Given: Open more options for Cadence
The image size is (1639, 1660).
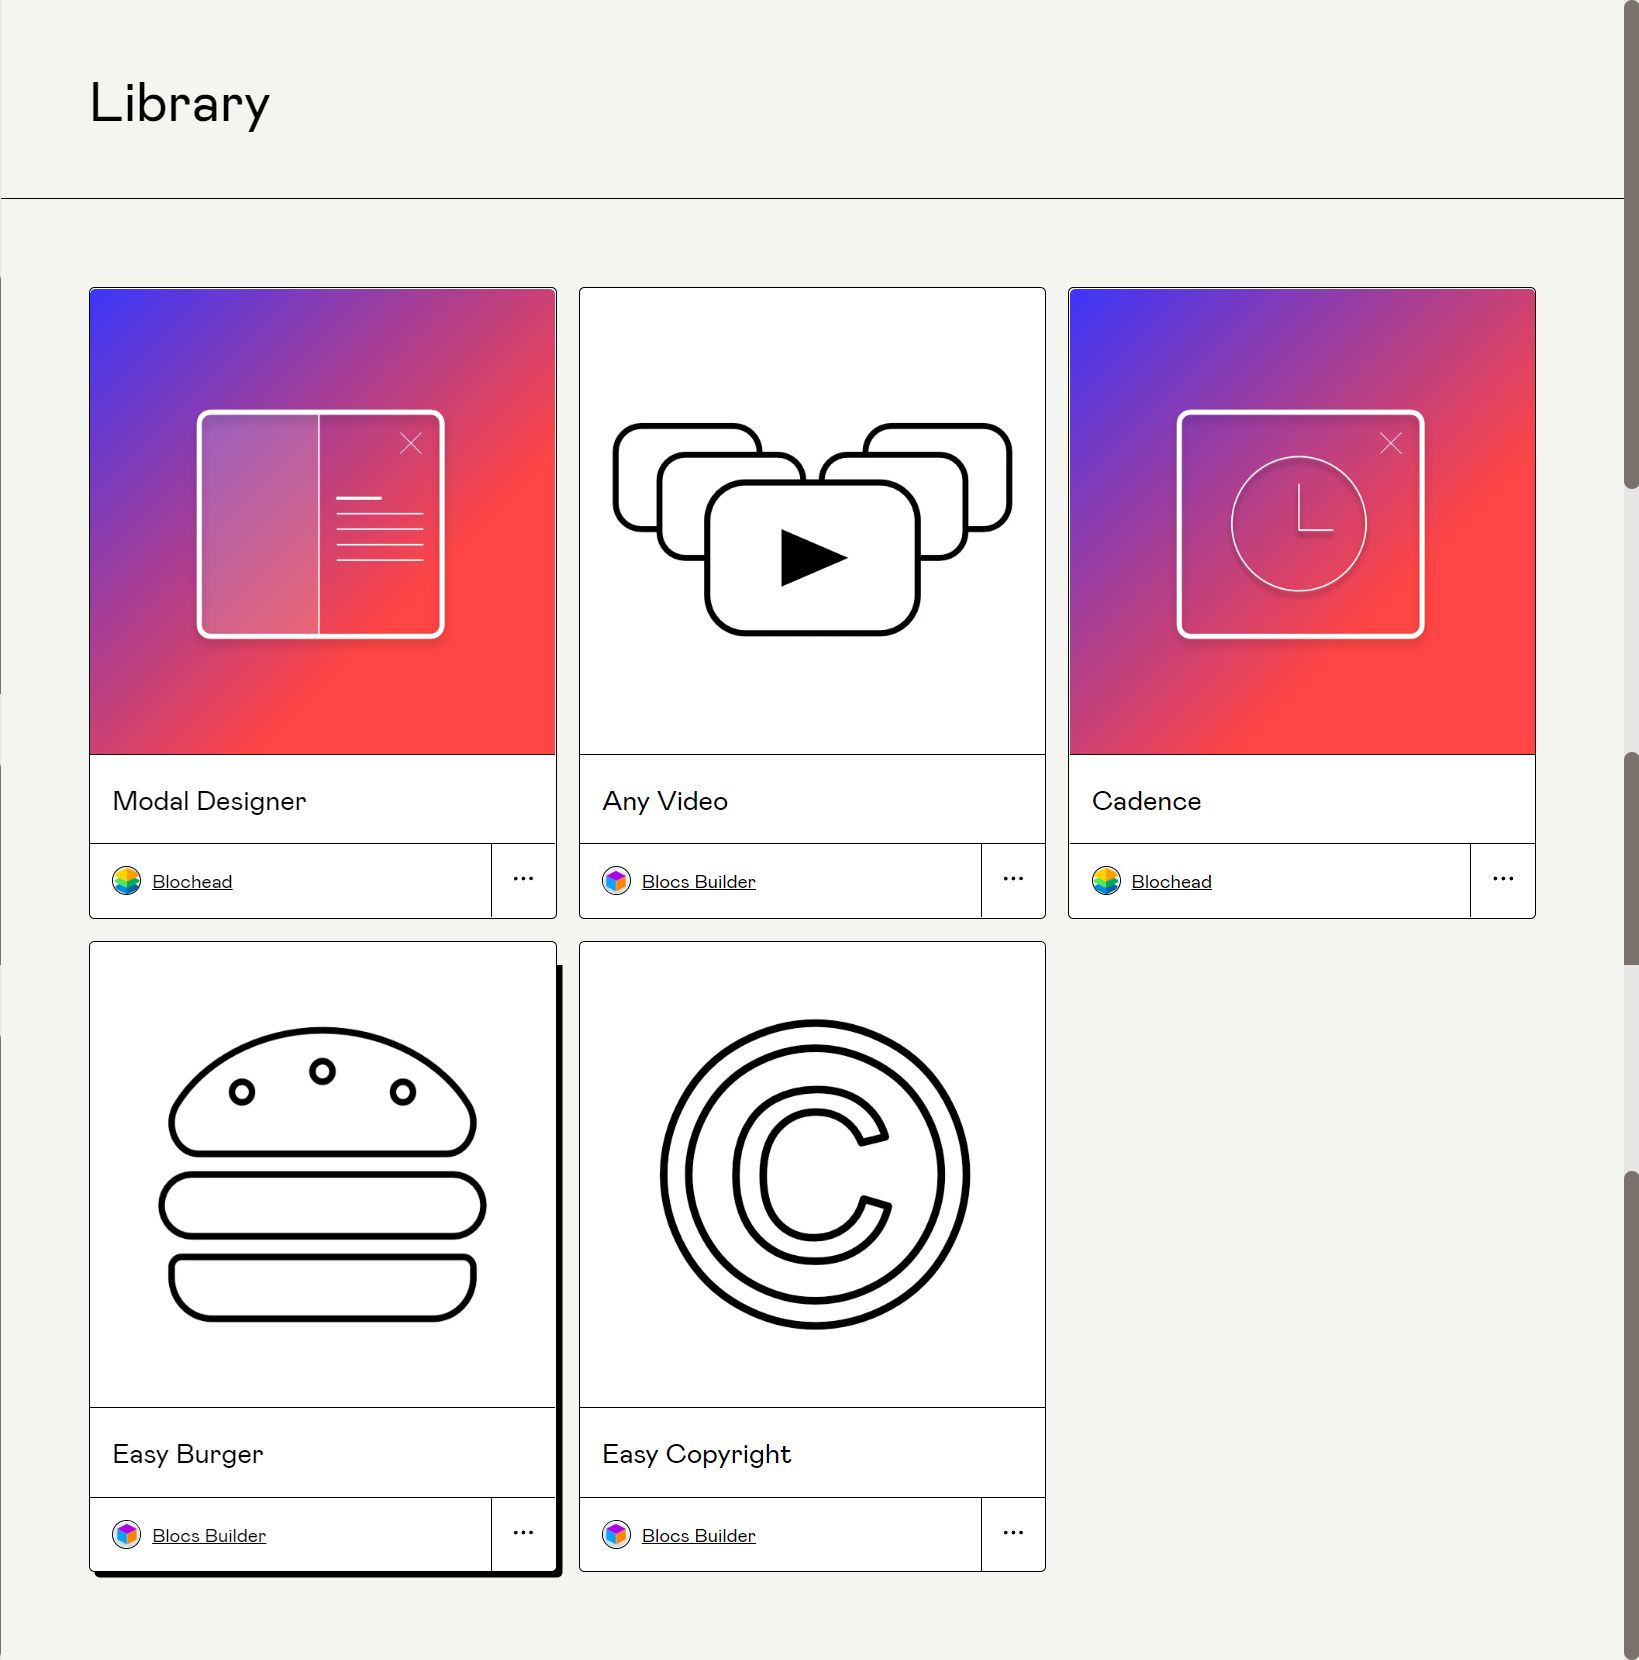Looking at the screenshot, I should (1502, 880).
